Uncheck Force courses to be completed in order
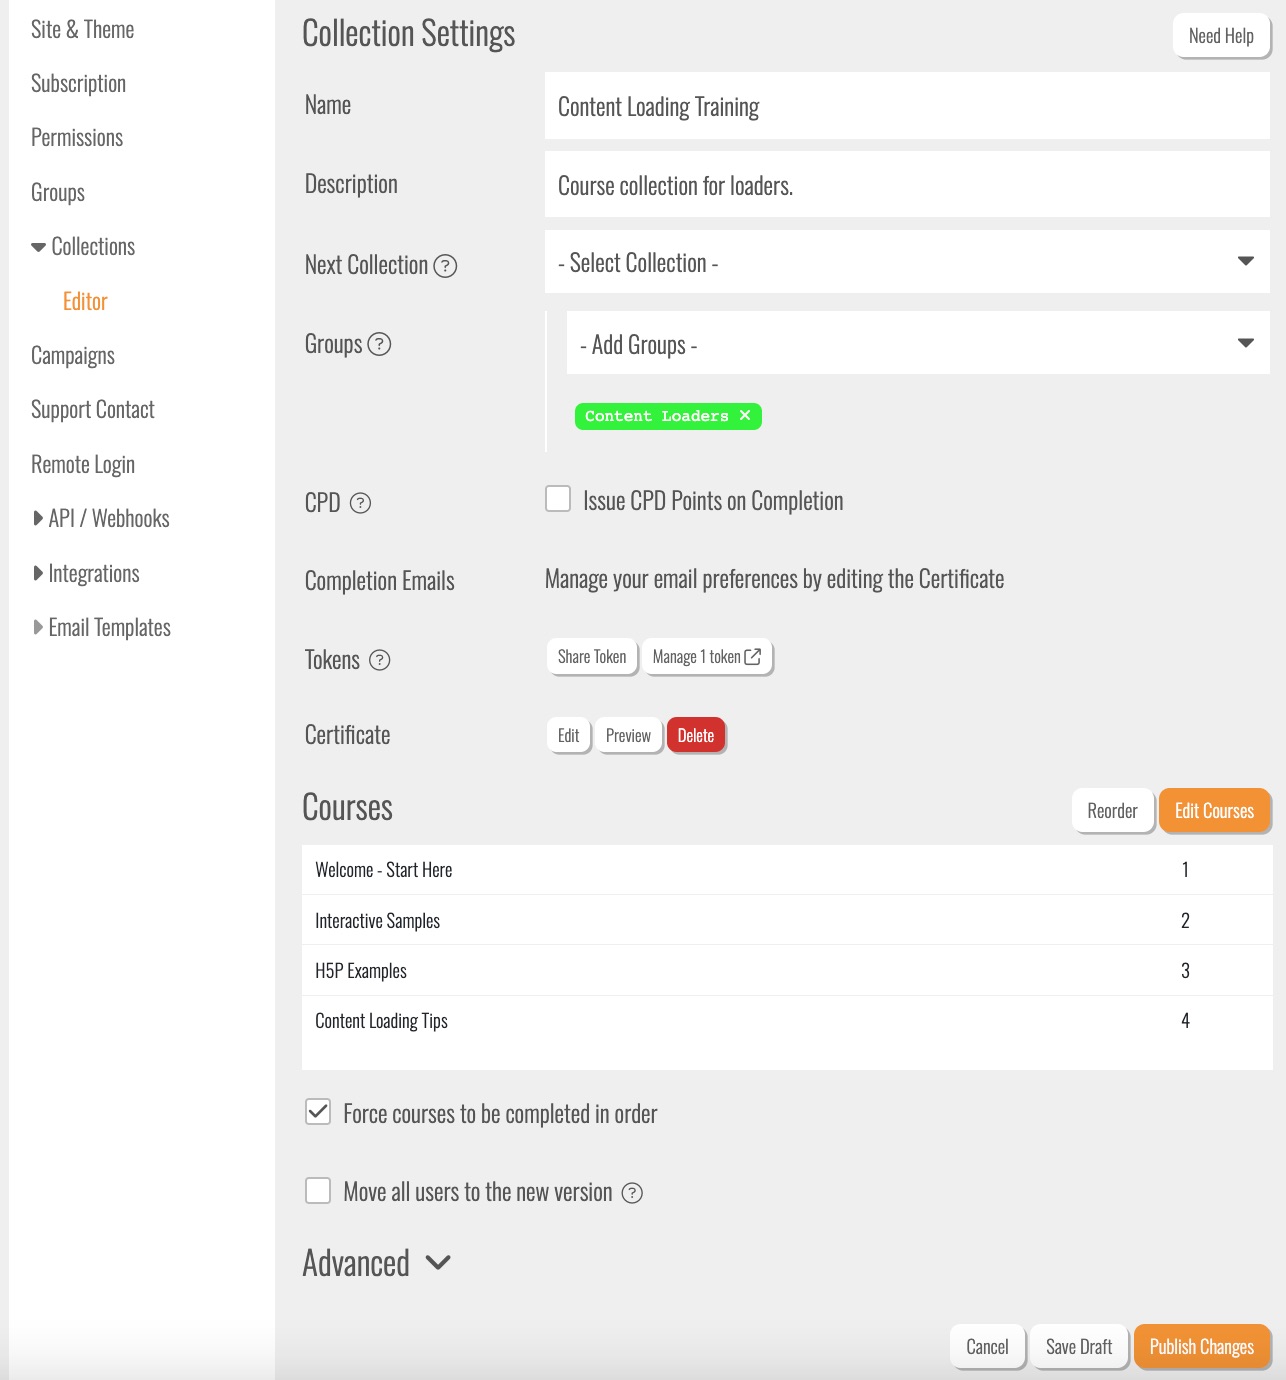1286x1380 pixels. pyautogui.click(x=318, y=1112)
